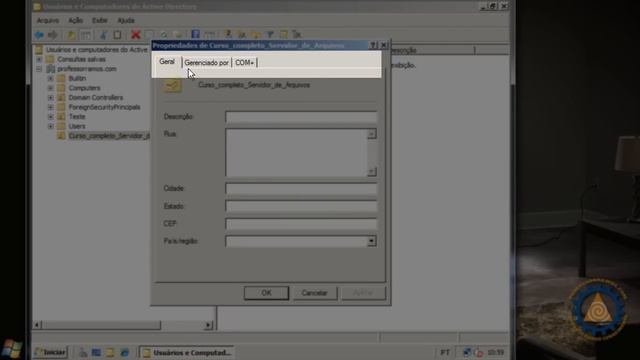Image resolution: width=640 pixels, height=360 pixels.
Task: Click the dialog's question mark help button
Action: click(373, 45)
